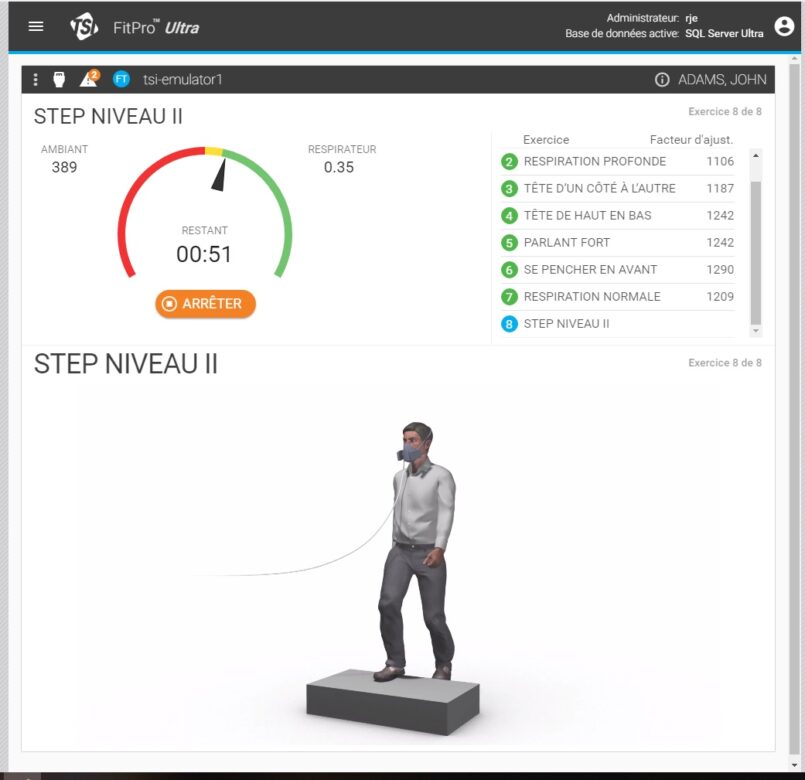Open the warning alerts icon with badge
The height and width of the screenshot is (780, 805).
89,79
